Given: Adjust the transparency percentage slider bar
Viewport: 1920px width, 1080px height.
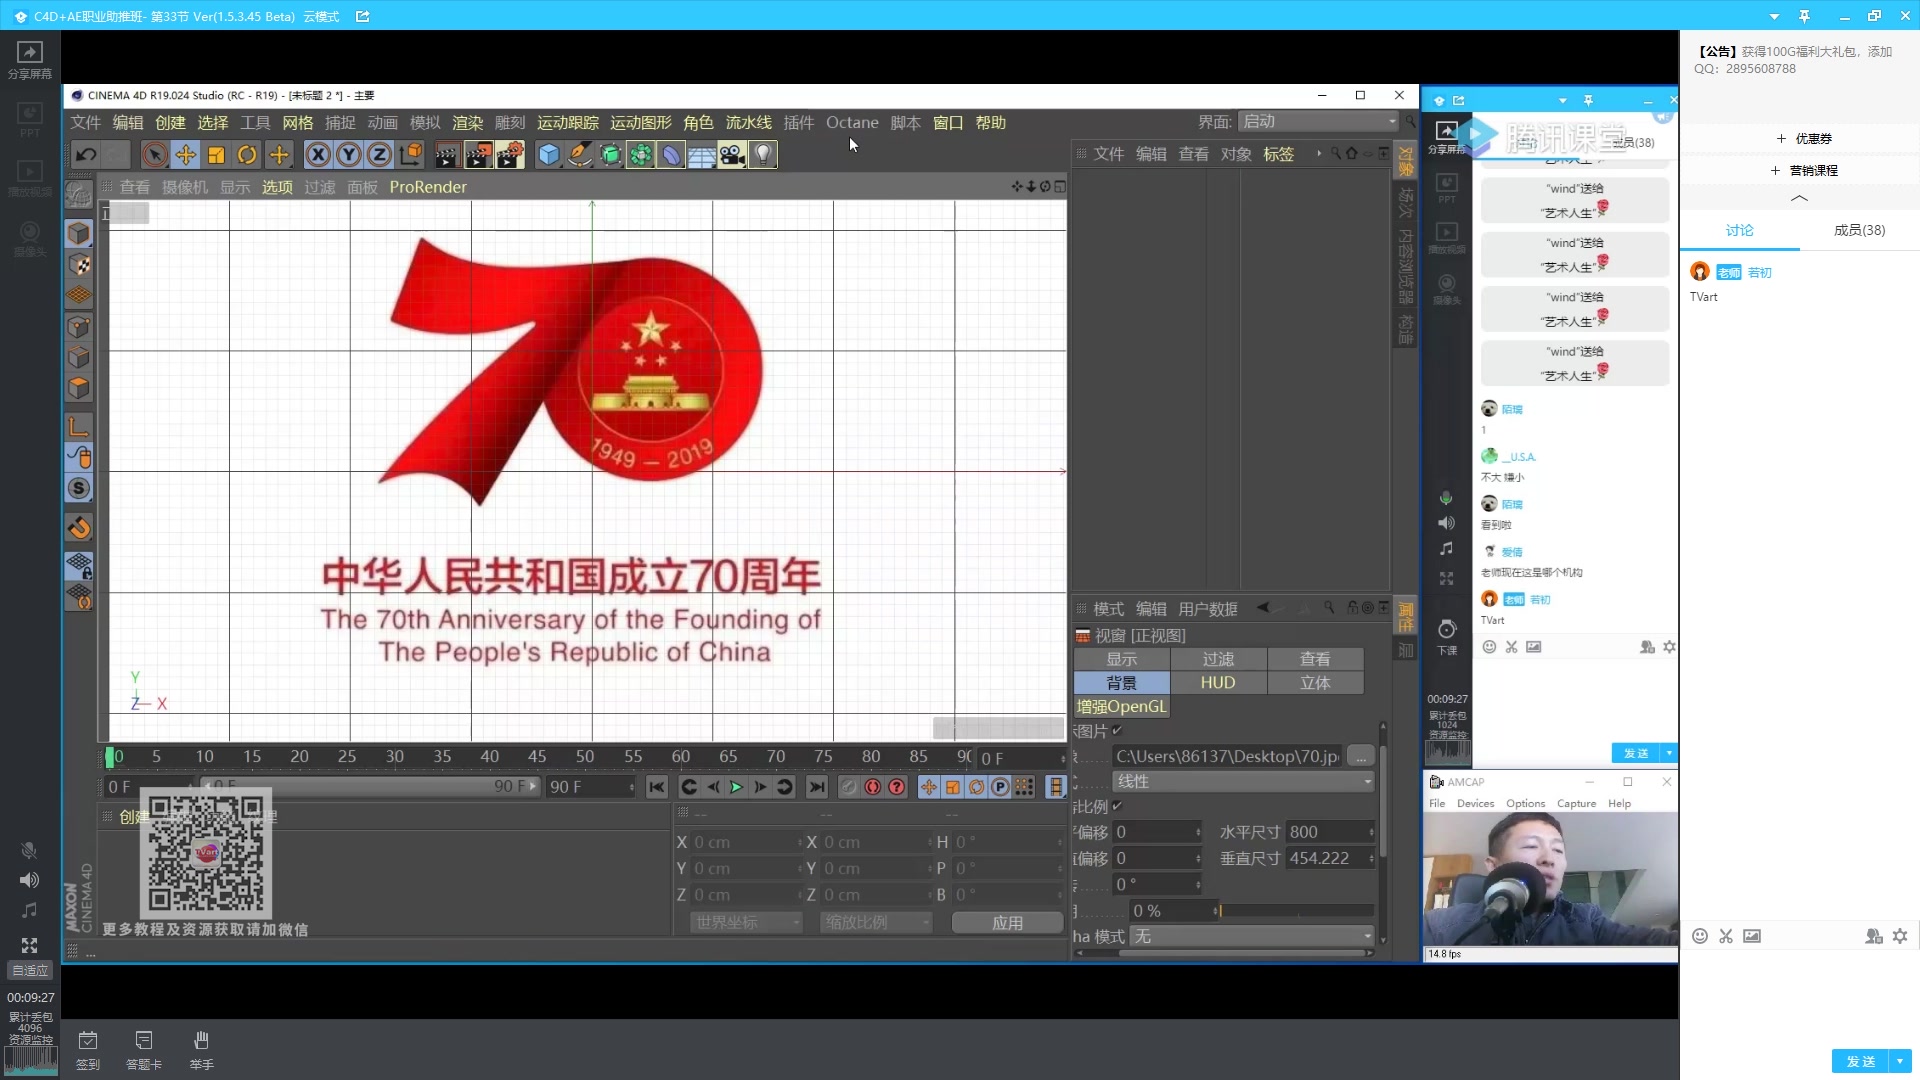Looking at the screenshot, I should pyautogui.click(x=1295, y=911).
